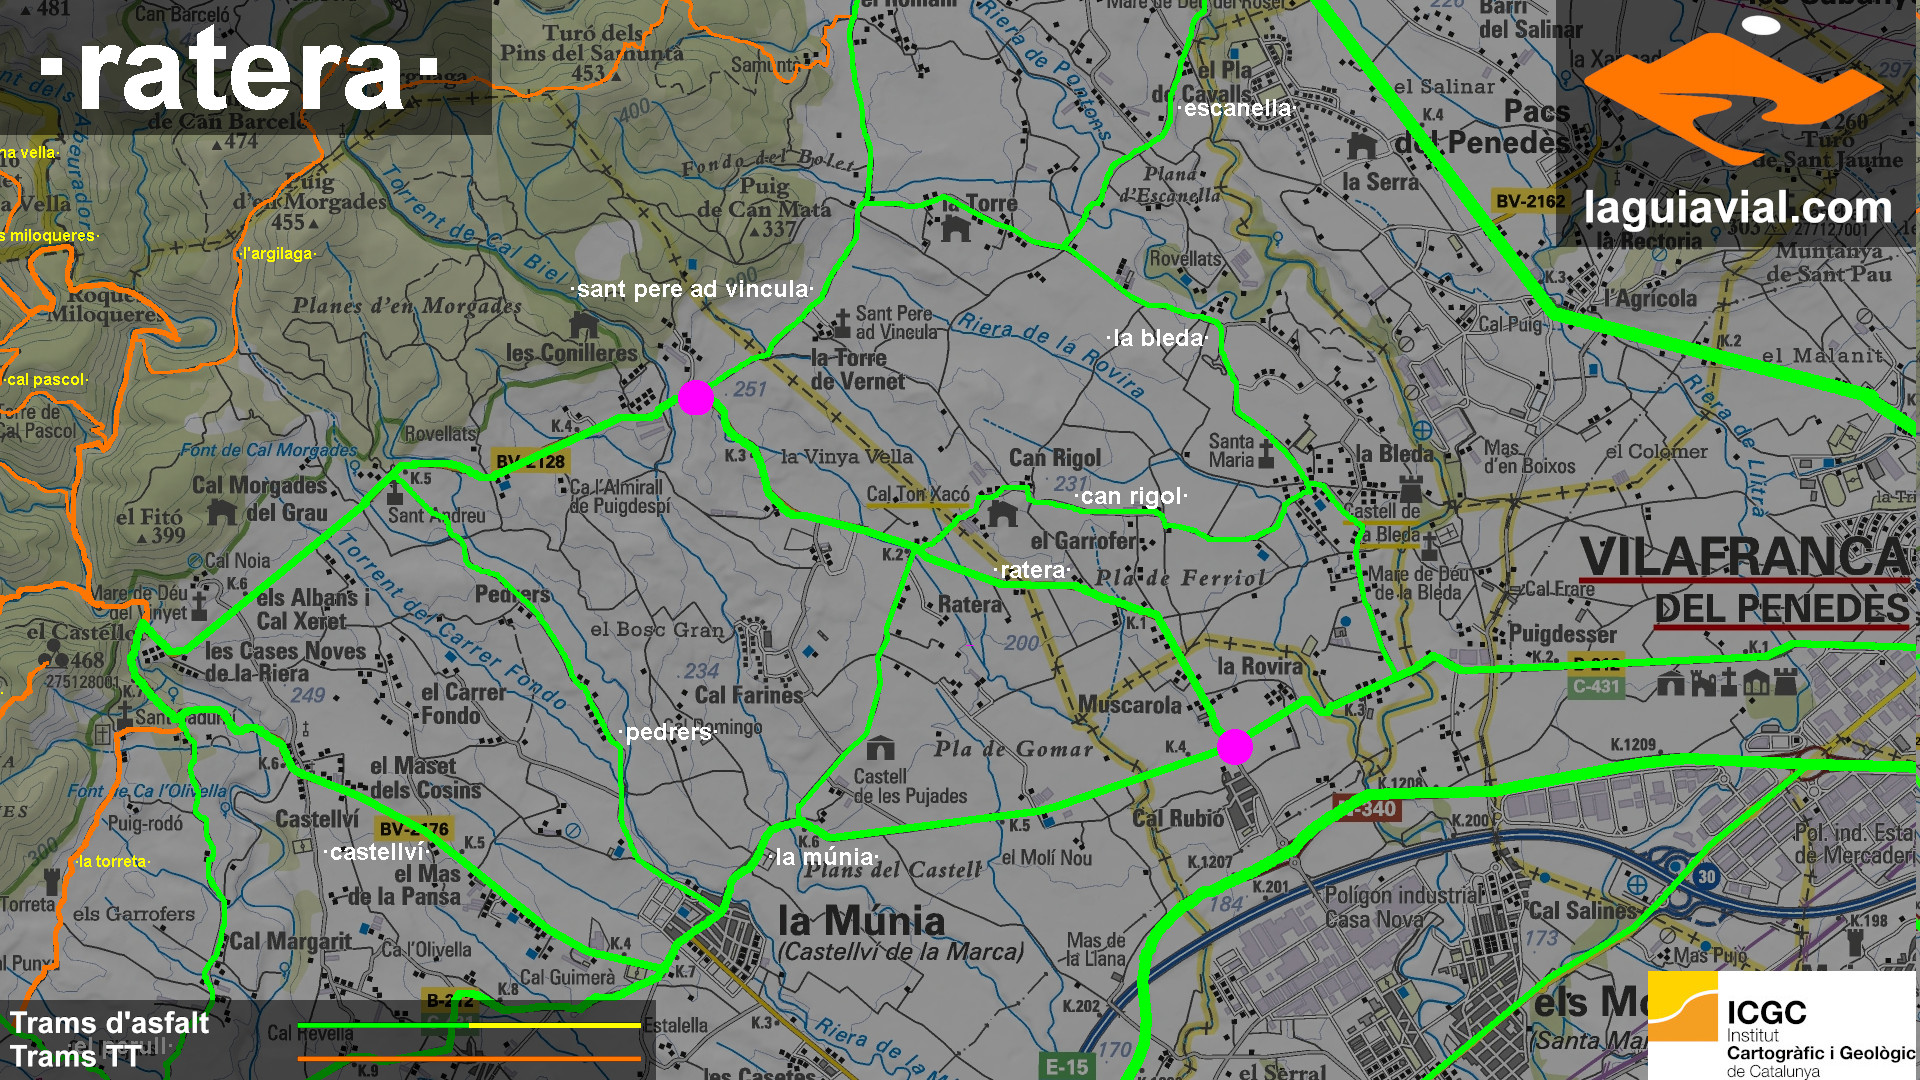Click the VILAFRANCA town name
1920x1080 pixels.
(1746, 557)
